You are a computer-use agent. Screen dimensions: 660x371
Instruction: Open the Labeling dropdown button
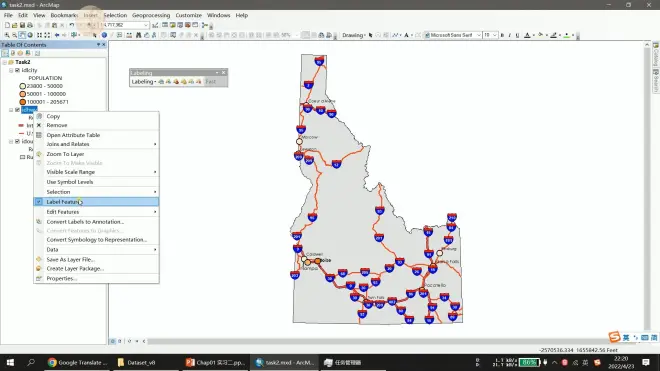(x=144, y=82)
